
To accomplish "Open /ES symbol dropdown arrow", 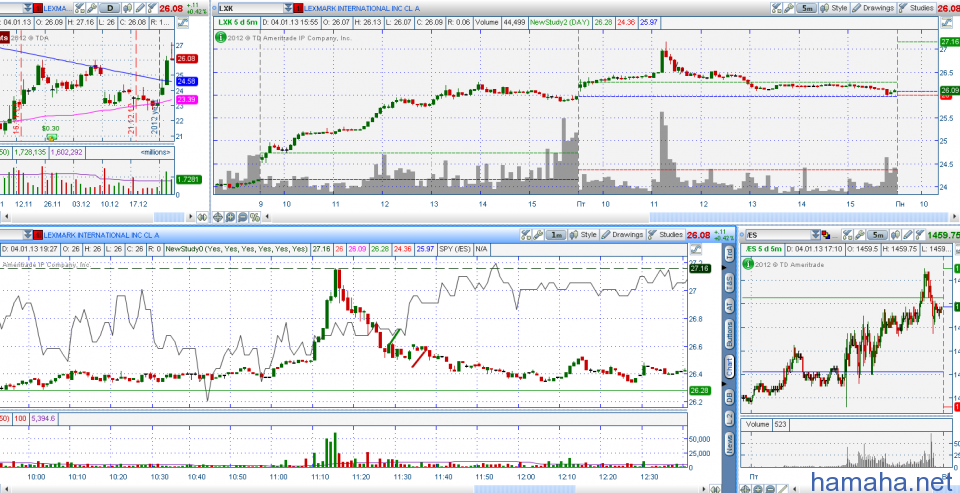I will pos(816,235).
